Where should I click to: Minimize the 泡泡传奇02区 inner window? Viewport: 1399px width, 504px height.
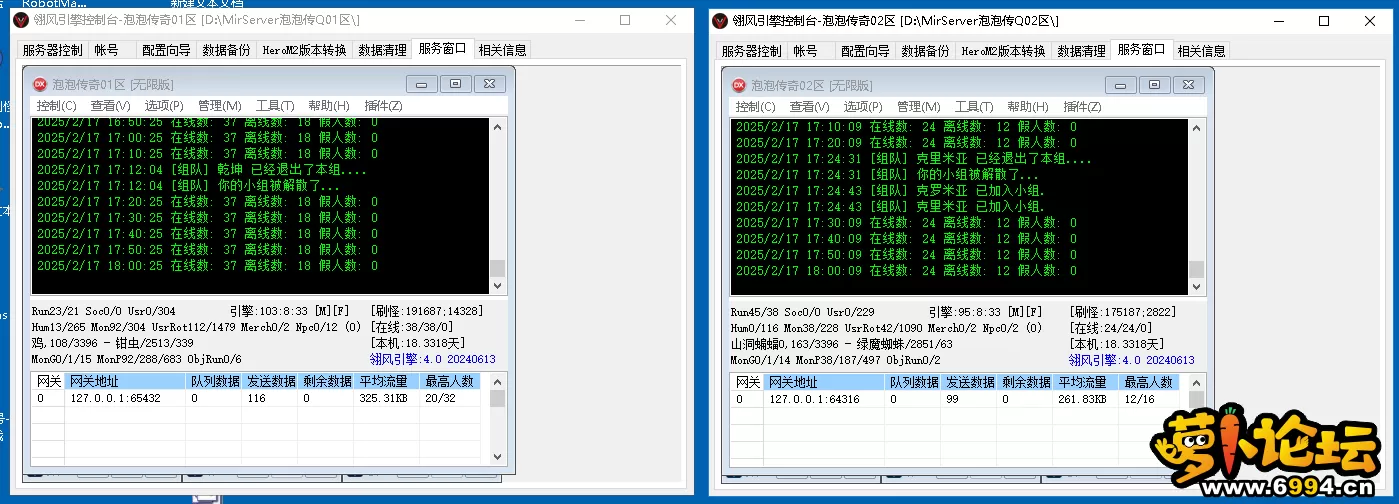1120,85
